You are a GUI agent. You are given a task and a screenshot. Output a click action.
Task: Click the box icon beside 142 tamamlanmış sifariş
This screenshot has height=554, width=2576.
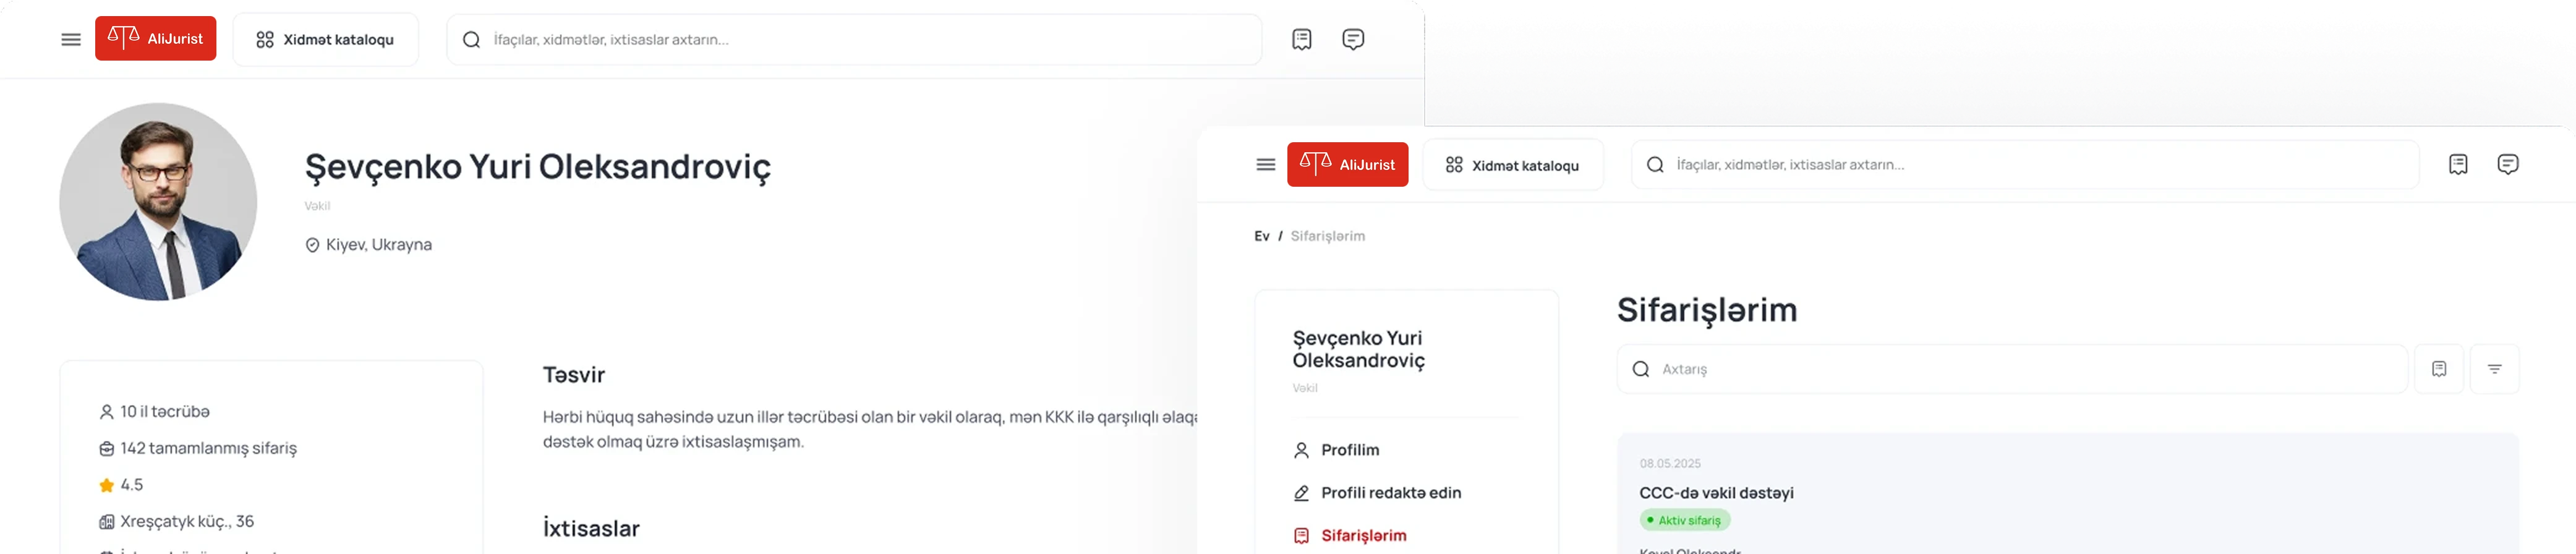point(106,449)
